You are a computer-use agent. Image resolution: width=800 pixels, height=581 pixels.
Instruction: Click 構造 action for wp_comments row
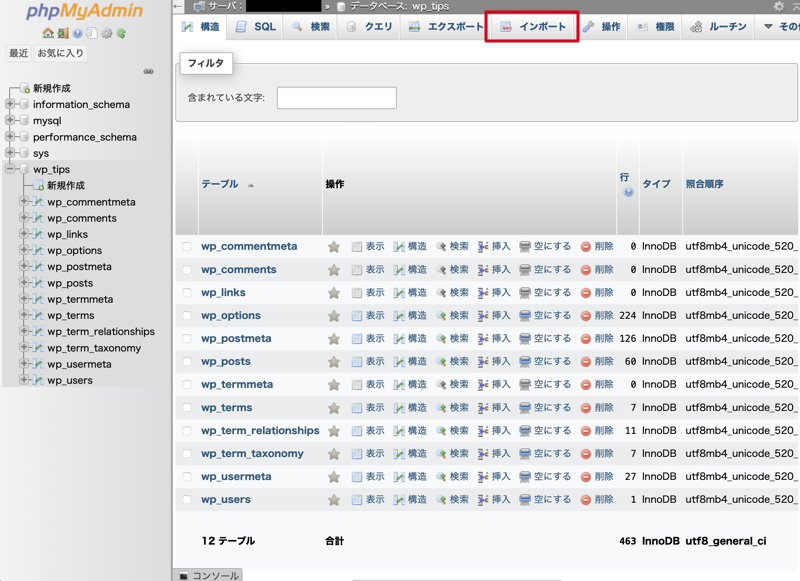coord(410,270)
